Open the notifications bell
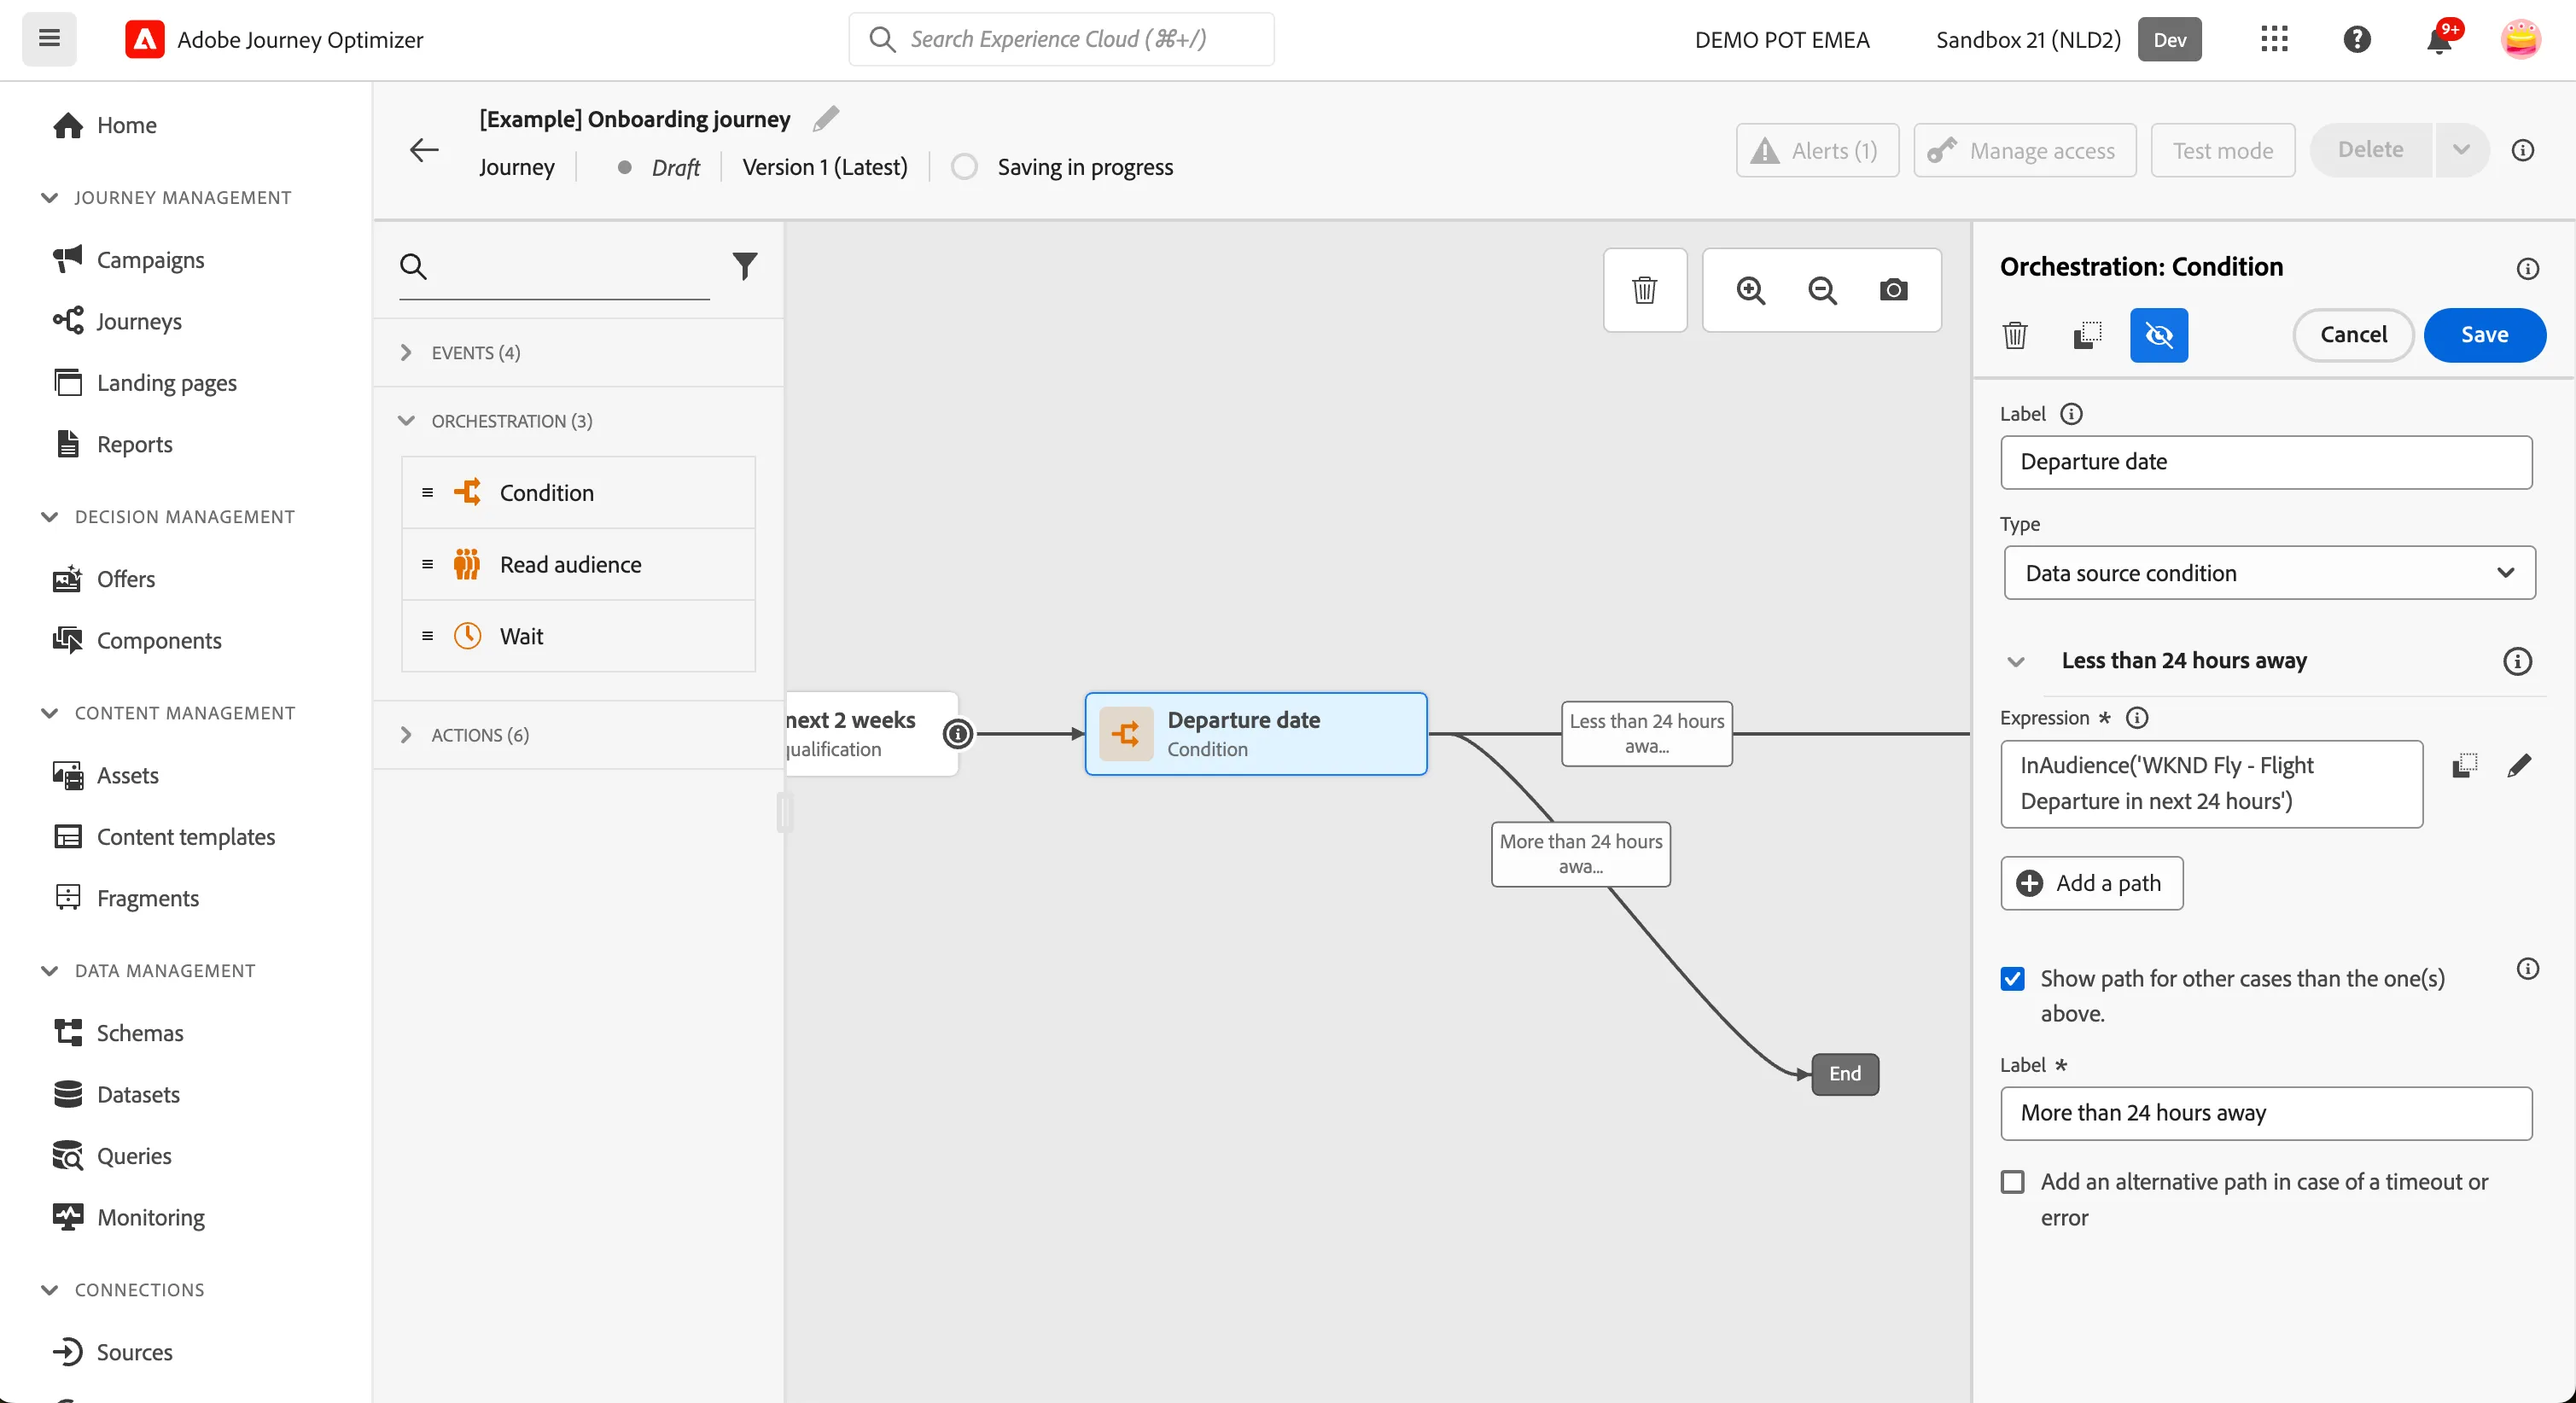The image size is (2576, 1403). point(2439,40)
